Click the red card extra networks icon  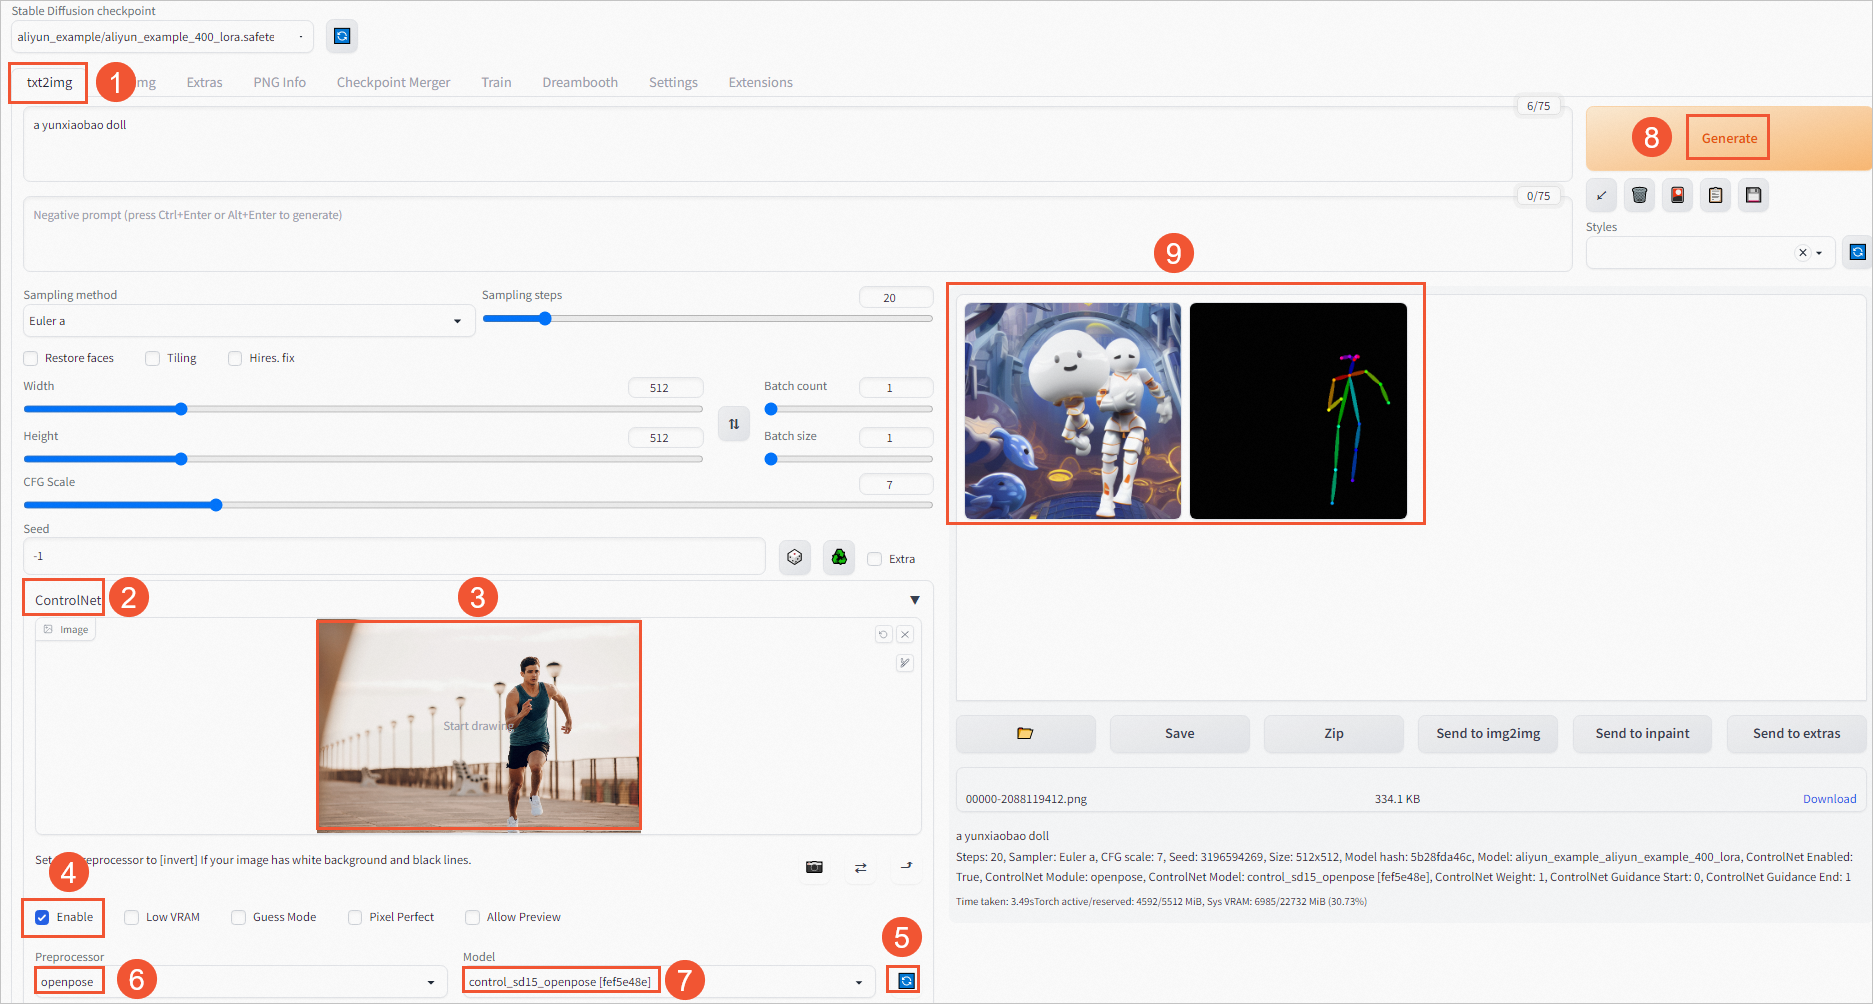(1677, 195)
